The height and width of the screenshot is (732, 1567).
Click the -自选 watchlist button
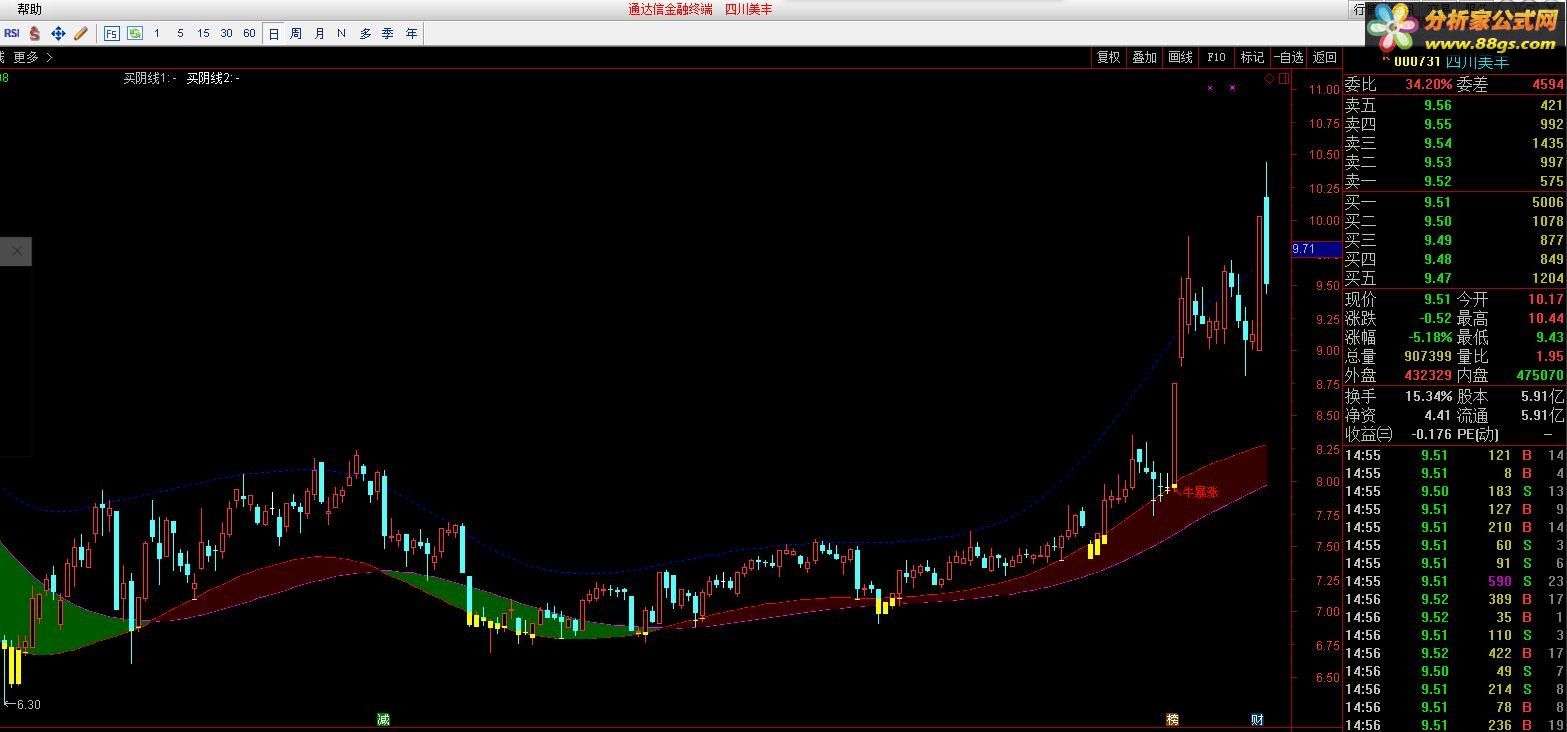tap(1288, 57)
